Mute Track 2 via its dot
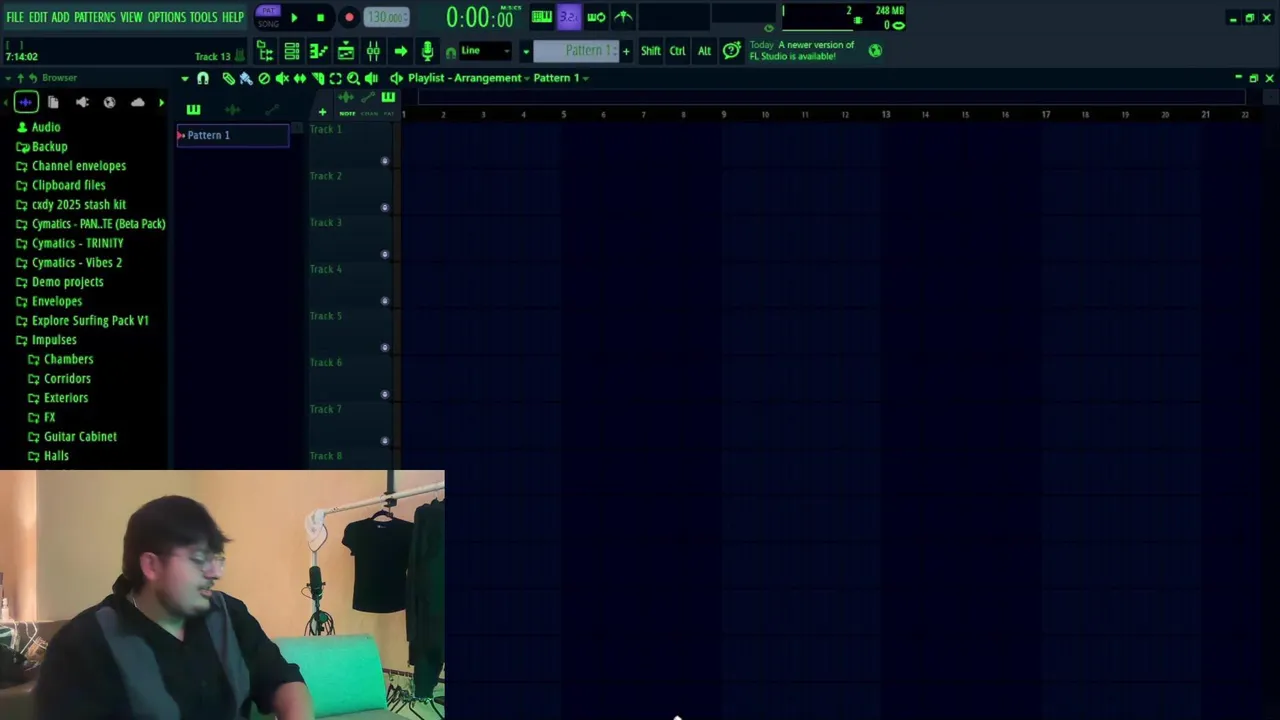 click(x=384, y=208)
